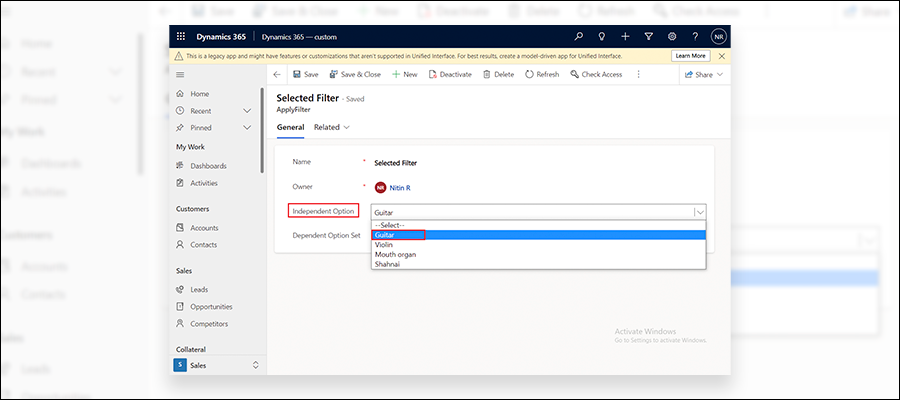Choose --Select-- in the option list
This screenshot has height=400, width=900.
538,226
